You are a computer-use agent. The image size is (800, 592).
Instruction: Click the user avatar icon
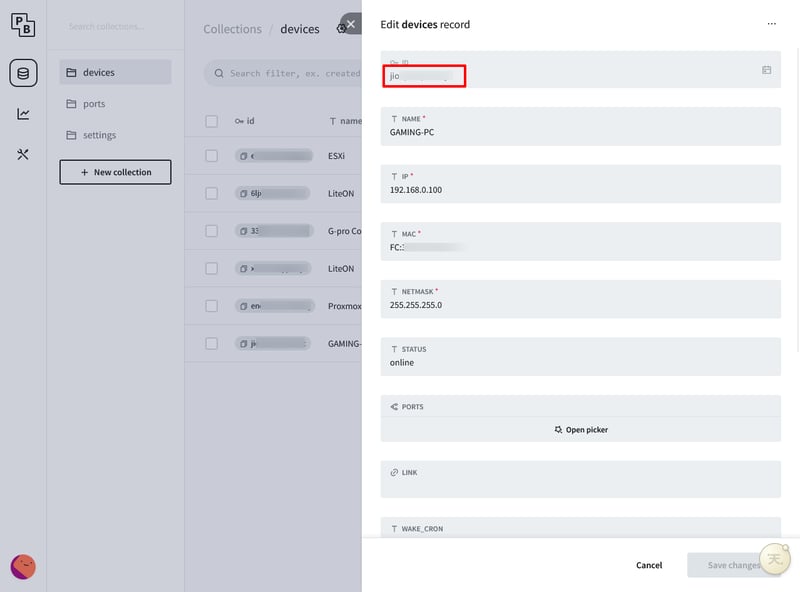[23, 567]
